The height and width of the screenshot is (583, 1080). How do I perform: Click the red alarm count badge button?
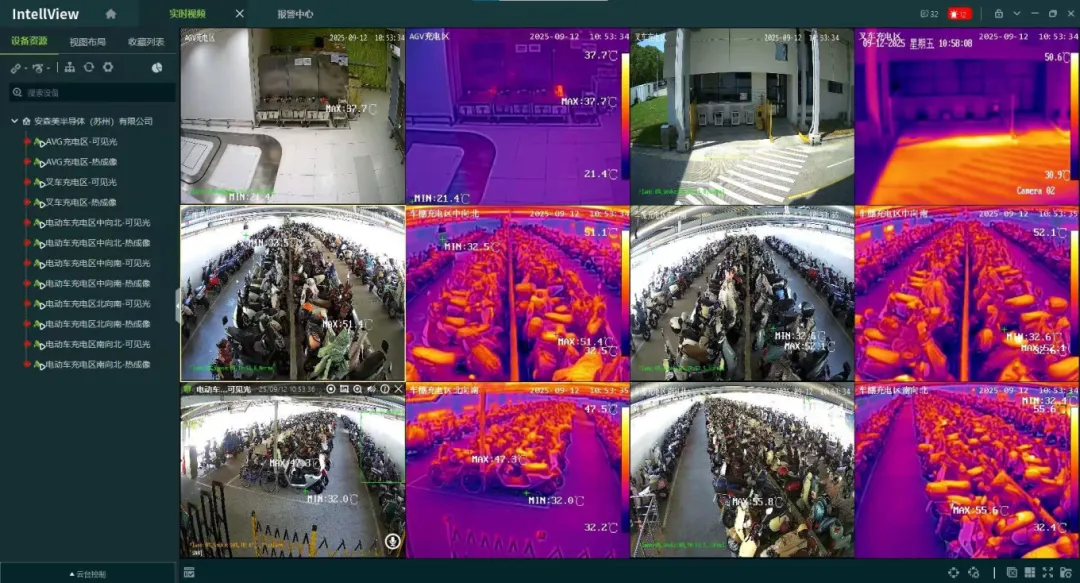960,14
